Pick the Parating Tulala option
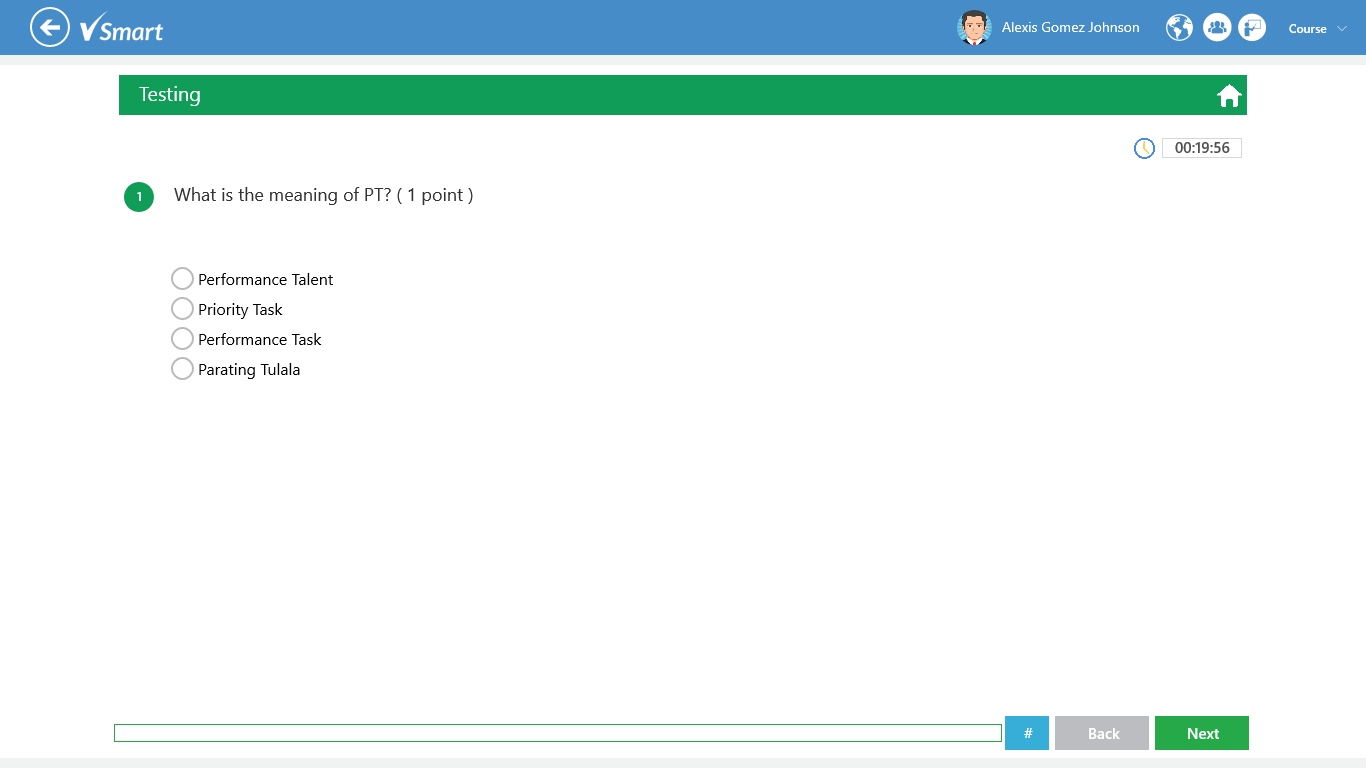 coord(182,369)
